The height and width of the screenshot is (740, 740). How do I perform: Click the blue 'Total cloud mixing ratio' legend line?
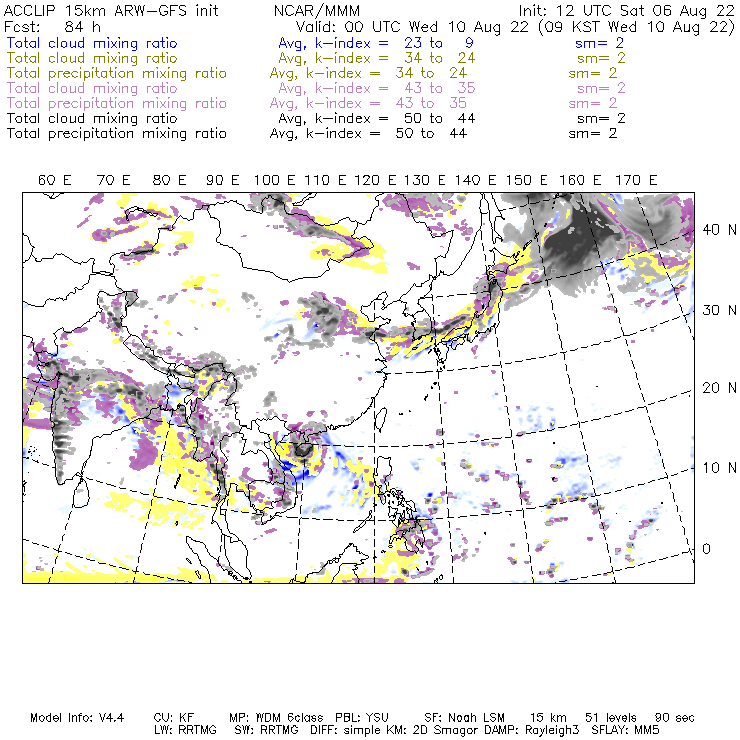[92, 43]
